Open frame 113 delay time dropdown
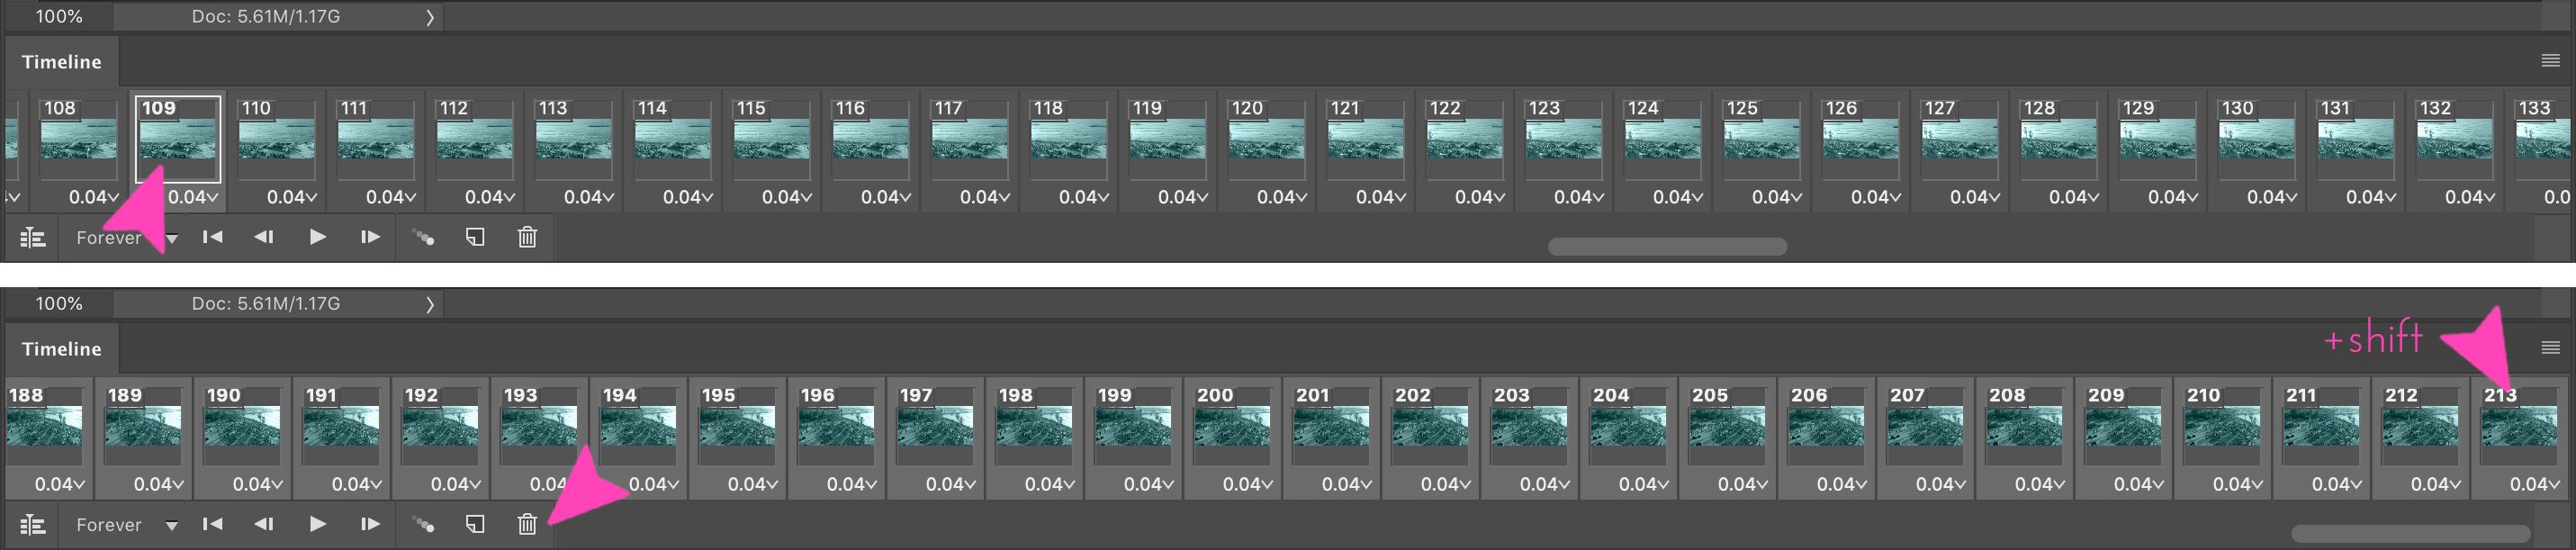This screenshot has width=2576, height=550. click(589, 198)
